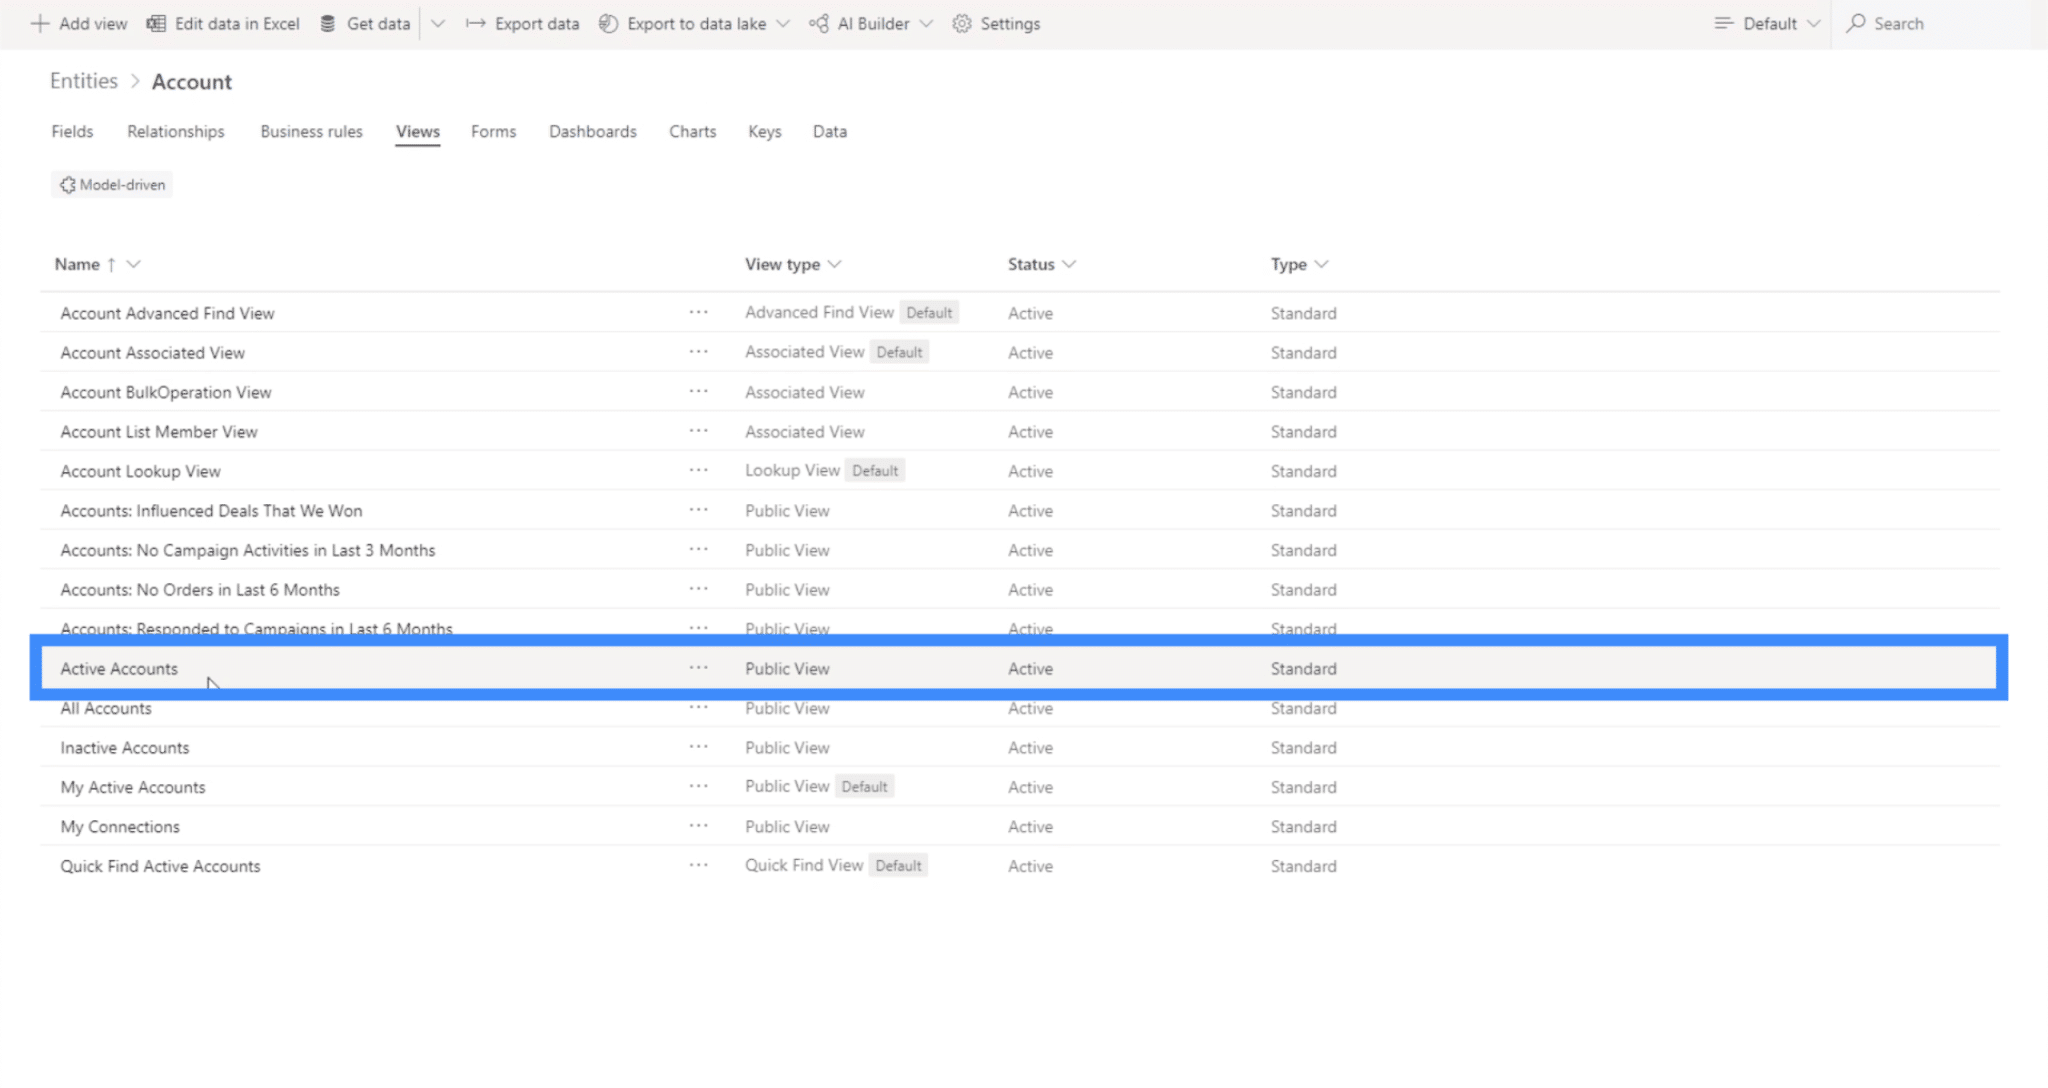Open the Status column filter dropdown
Screen dimensions: 2048x1088
[1069, 264]
